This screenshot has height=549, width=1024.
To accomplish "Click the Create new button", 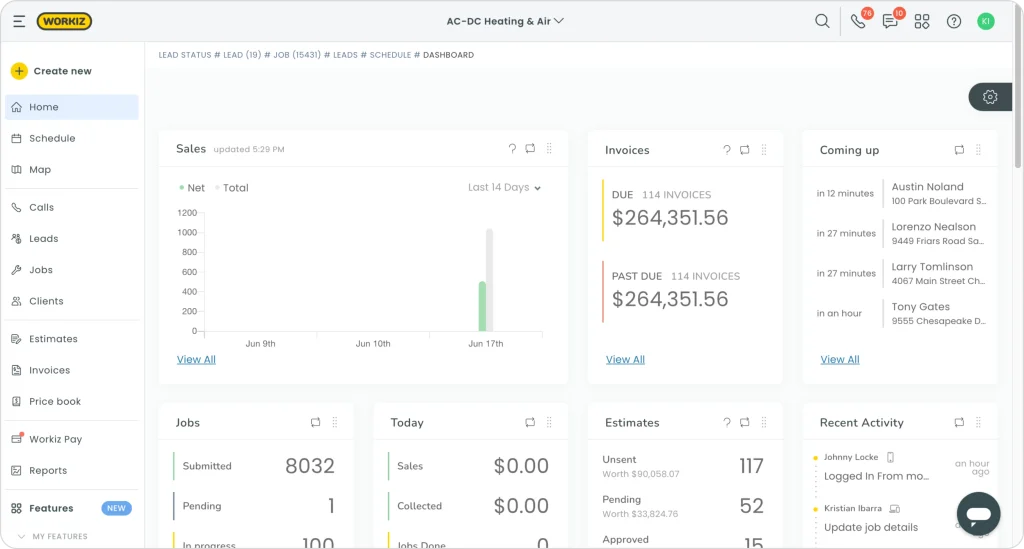I will (x=52, y=71).
